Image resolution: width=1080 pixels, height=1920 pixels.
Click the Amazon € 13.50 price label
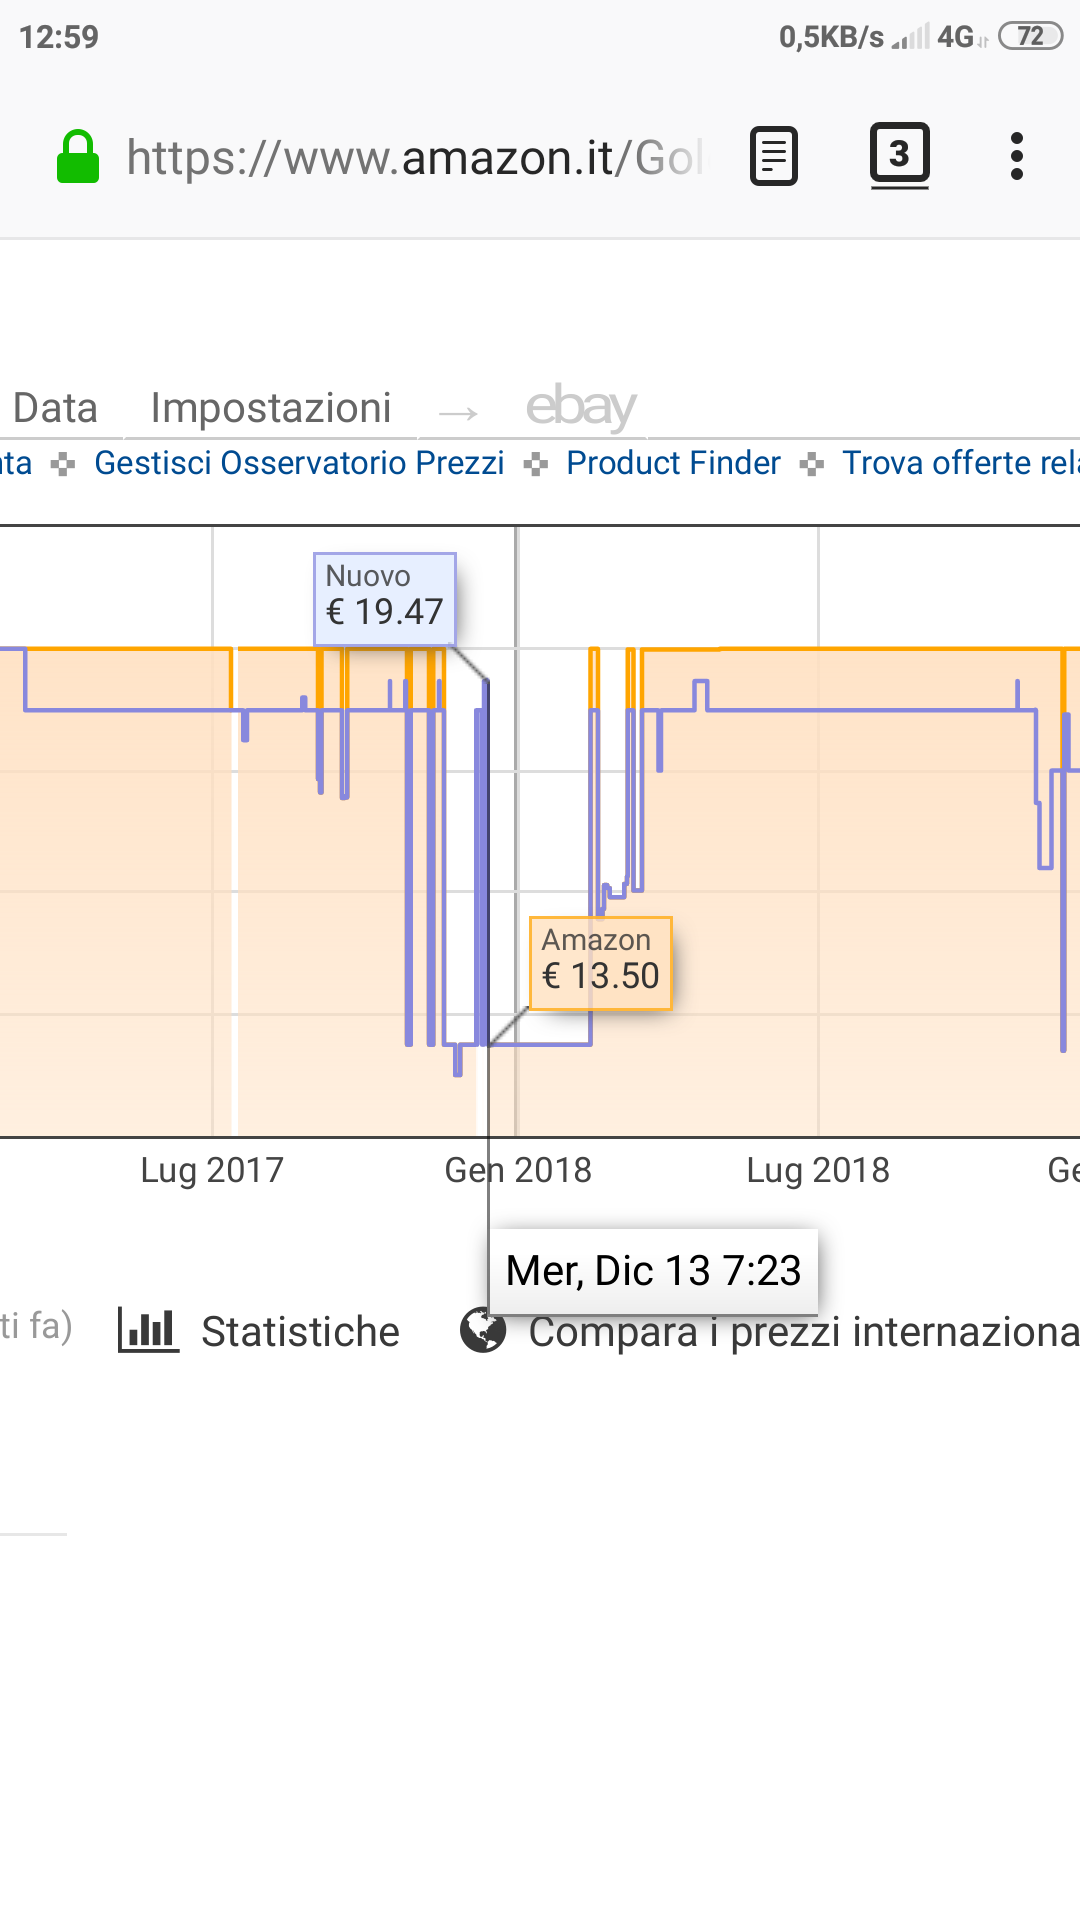click(x=600, y=962)
